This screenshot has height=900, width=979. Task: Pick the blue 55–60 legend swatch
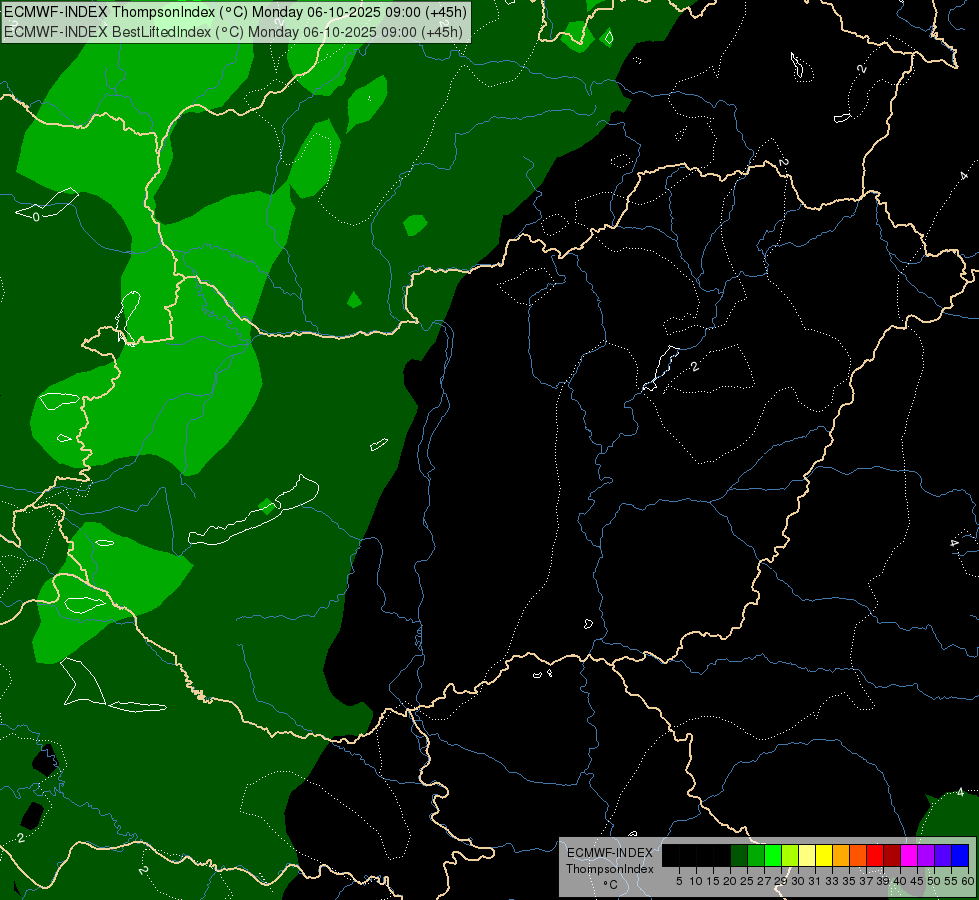click(960, 855)
